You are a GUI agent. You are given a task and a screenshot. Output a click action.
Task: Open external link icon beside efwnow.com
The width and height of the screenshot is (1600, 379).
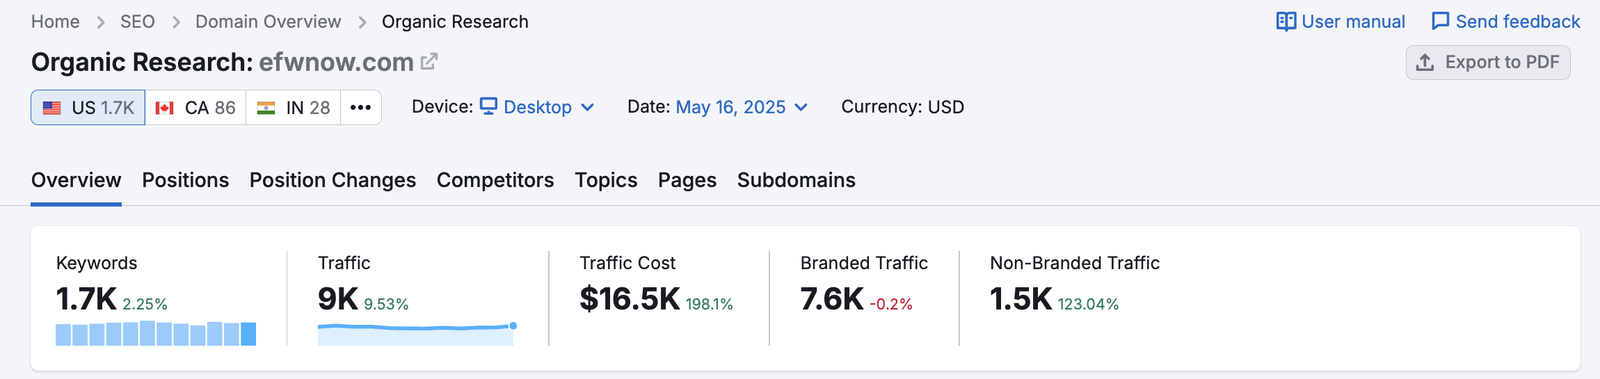pos(429,62)
